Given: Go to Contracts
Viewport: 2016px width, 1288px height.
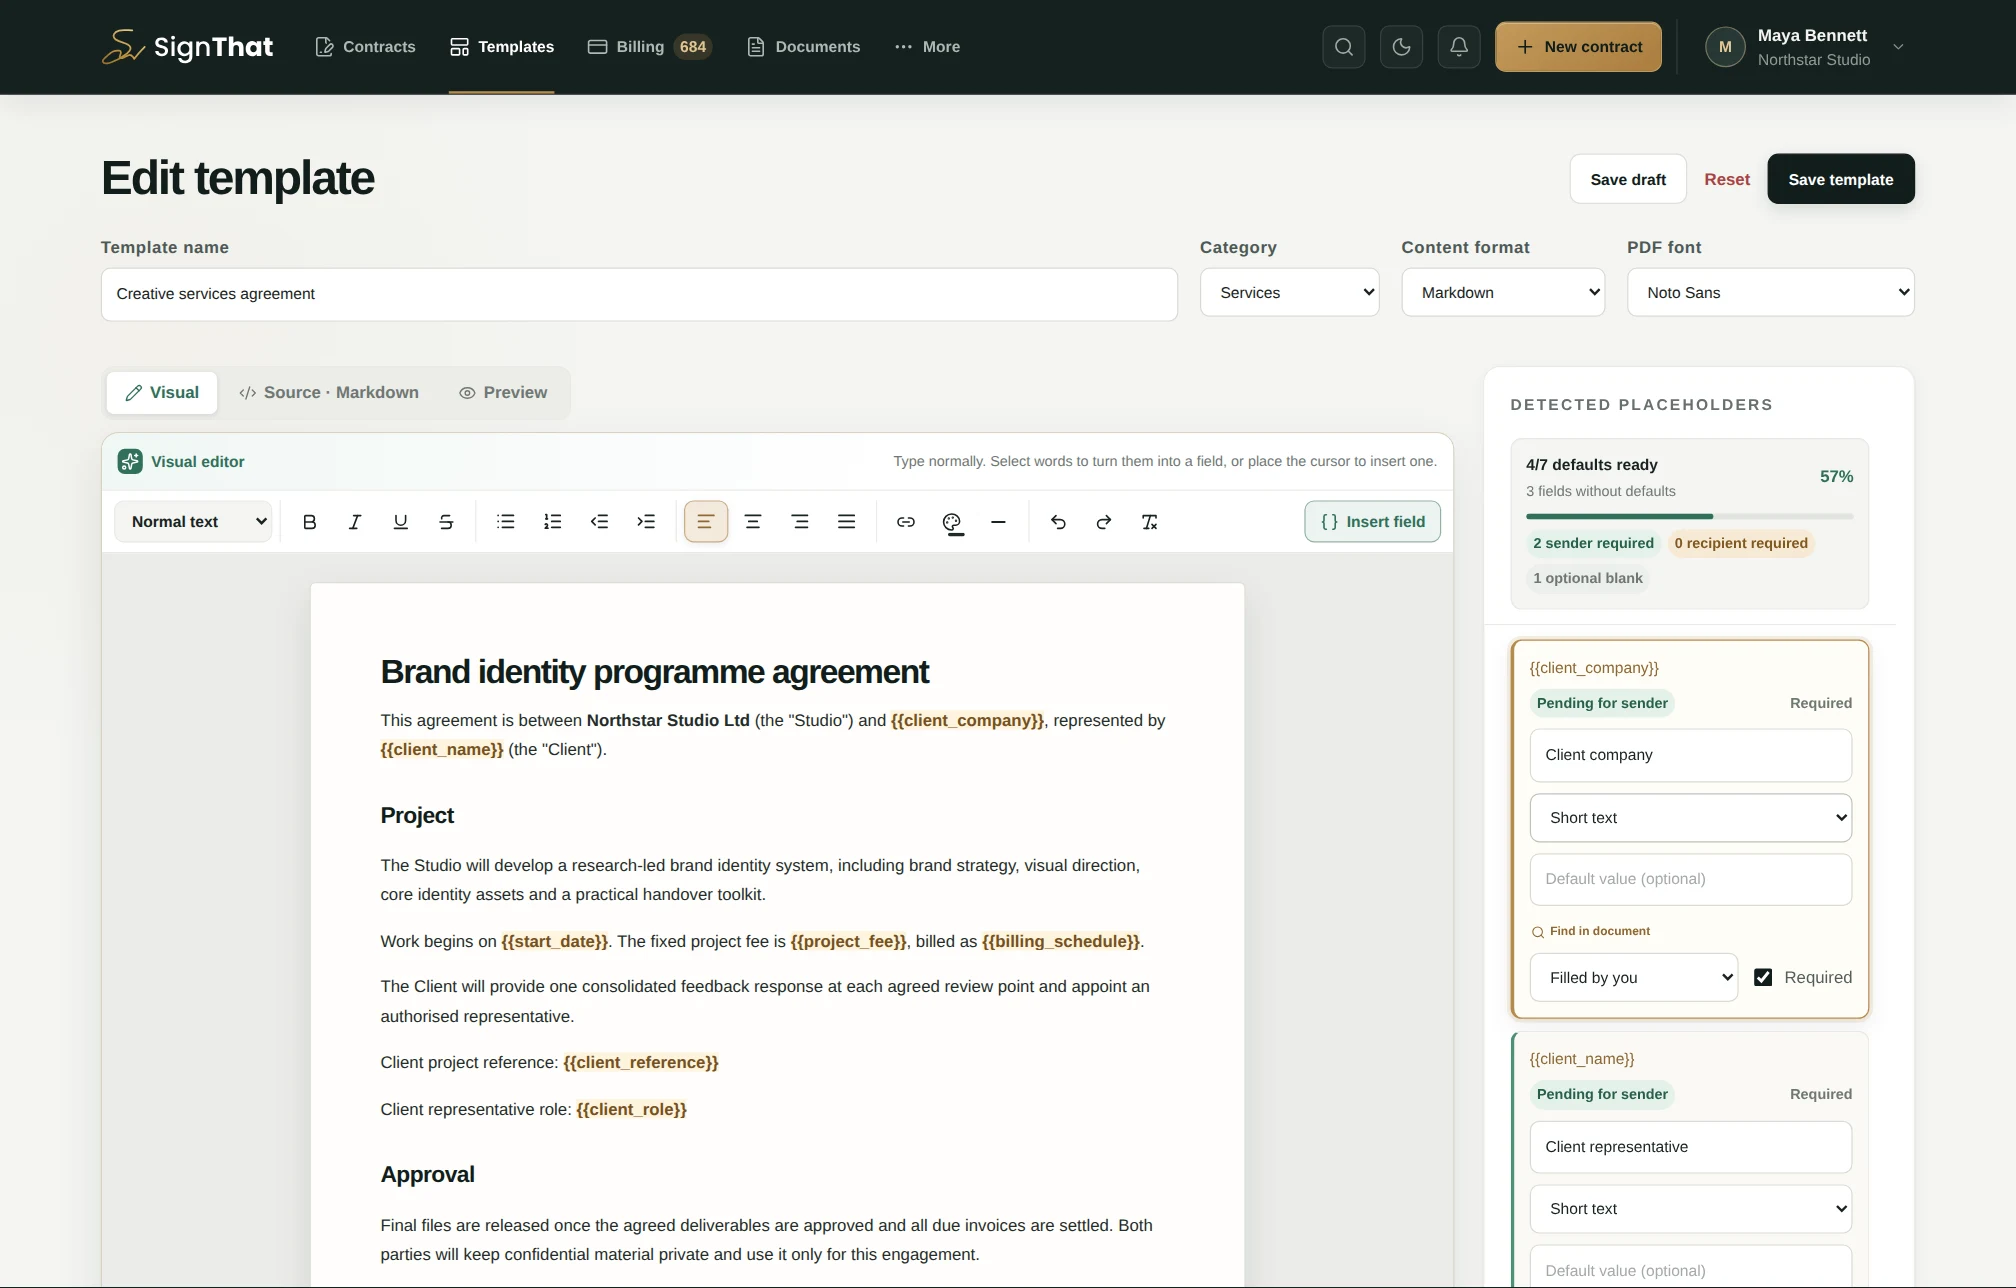Looking at the screenshot, I should coord(365,47).
